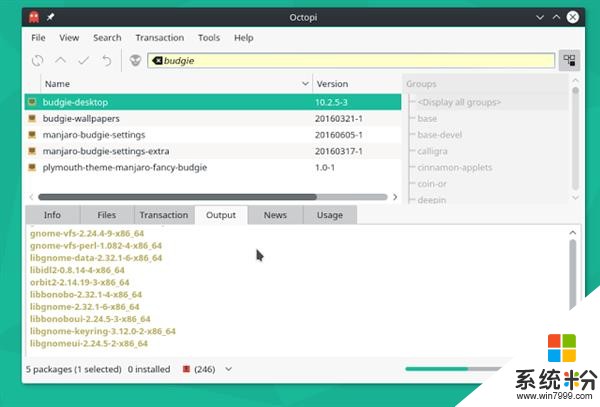Open the View menu

point(69,38)
